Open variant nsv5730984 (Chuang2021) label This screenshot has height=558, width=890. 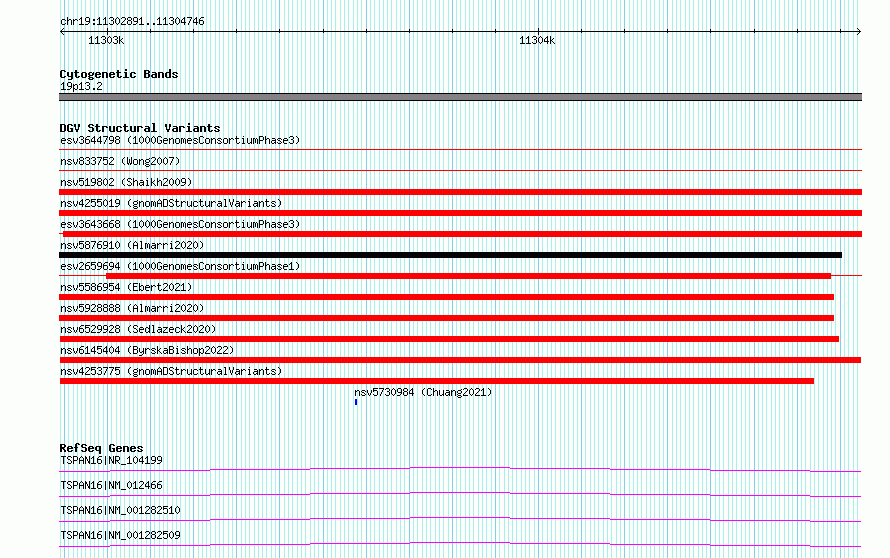point(423,392)
